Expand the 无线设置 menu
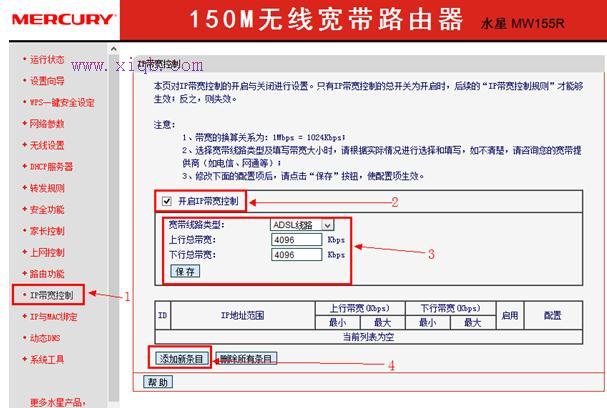This screenshot has width=607, height=408. tap(46, 145)
